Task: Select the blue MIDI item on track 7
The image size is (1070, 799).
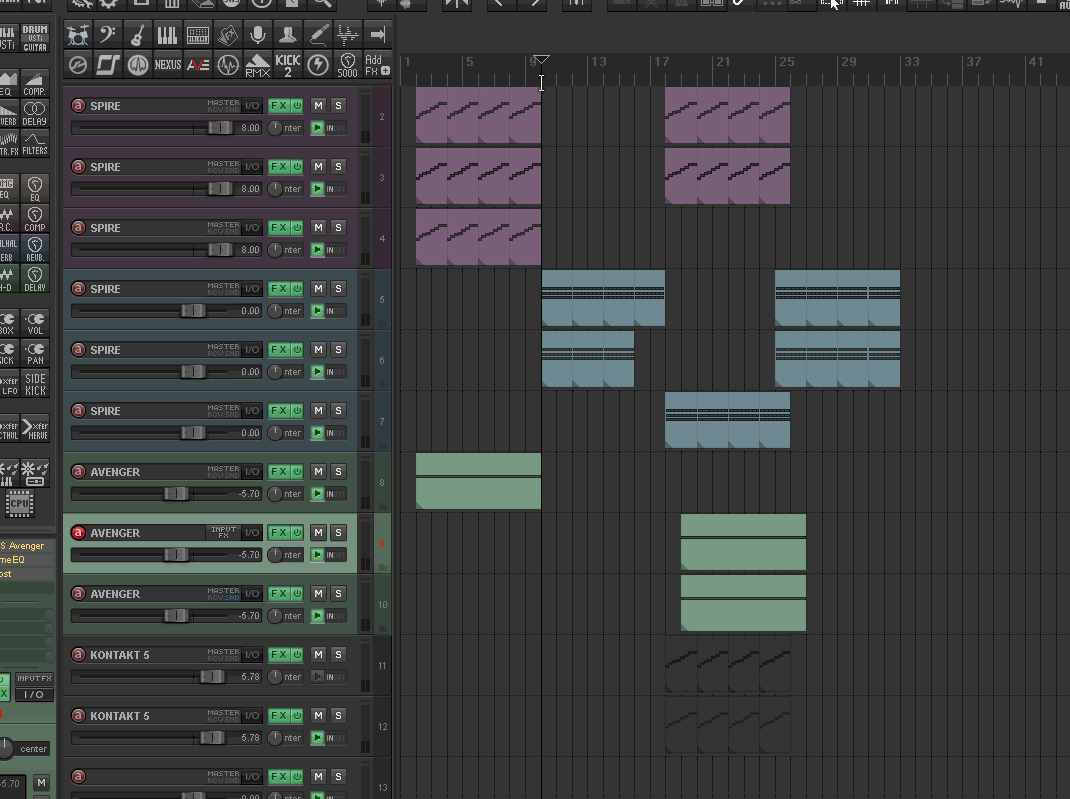Action: click(727, 420)
